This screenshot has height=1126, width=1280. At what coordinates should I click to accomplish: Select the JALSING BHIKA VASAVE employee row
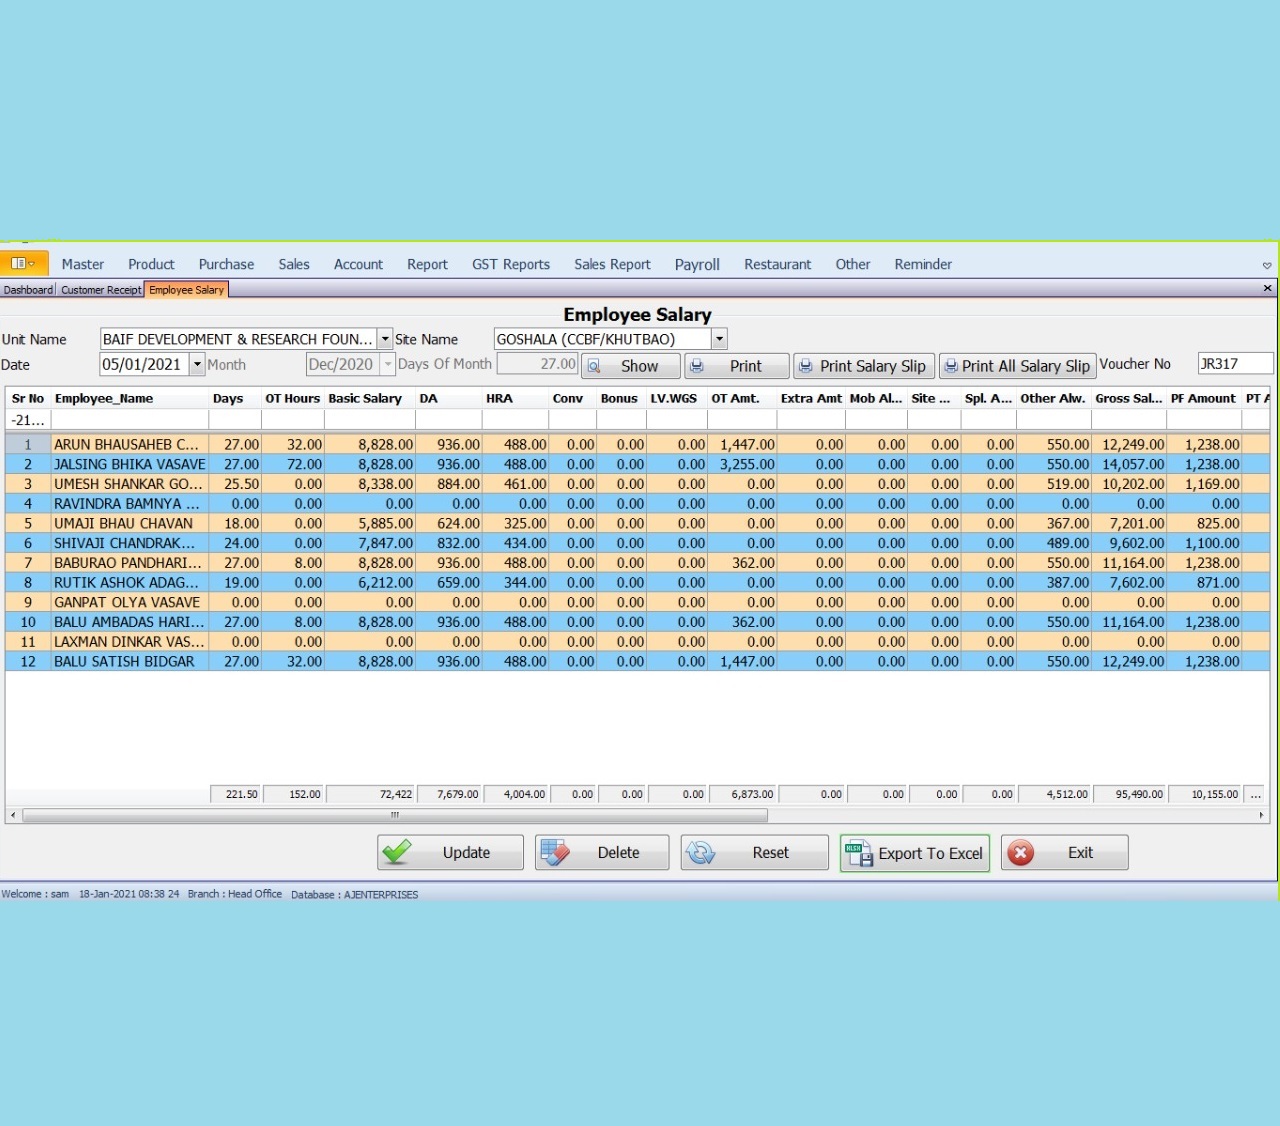tap(130, 464)
